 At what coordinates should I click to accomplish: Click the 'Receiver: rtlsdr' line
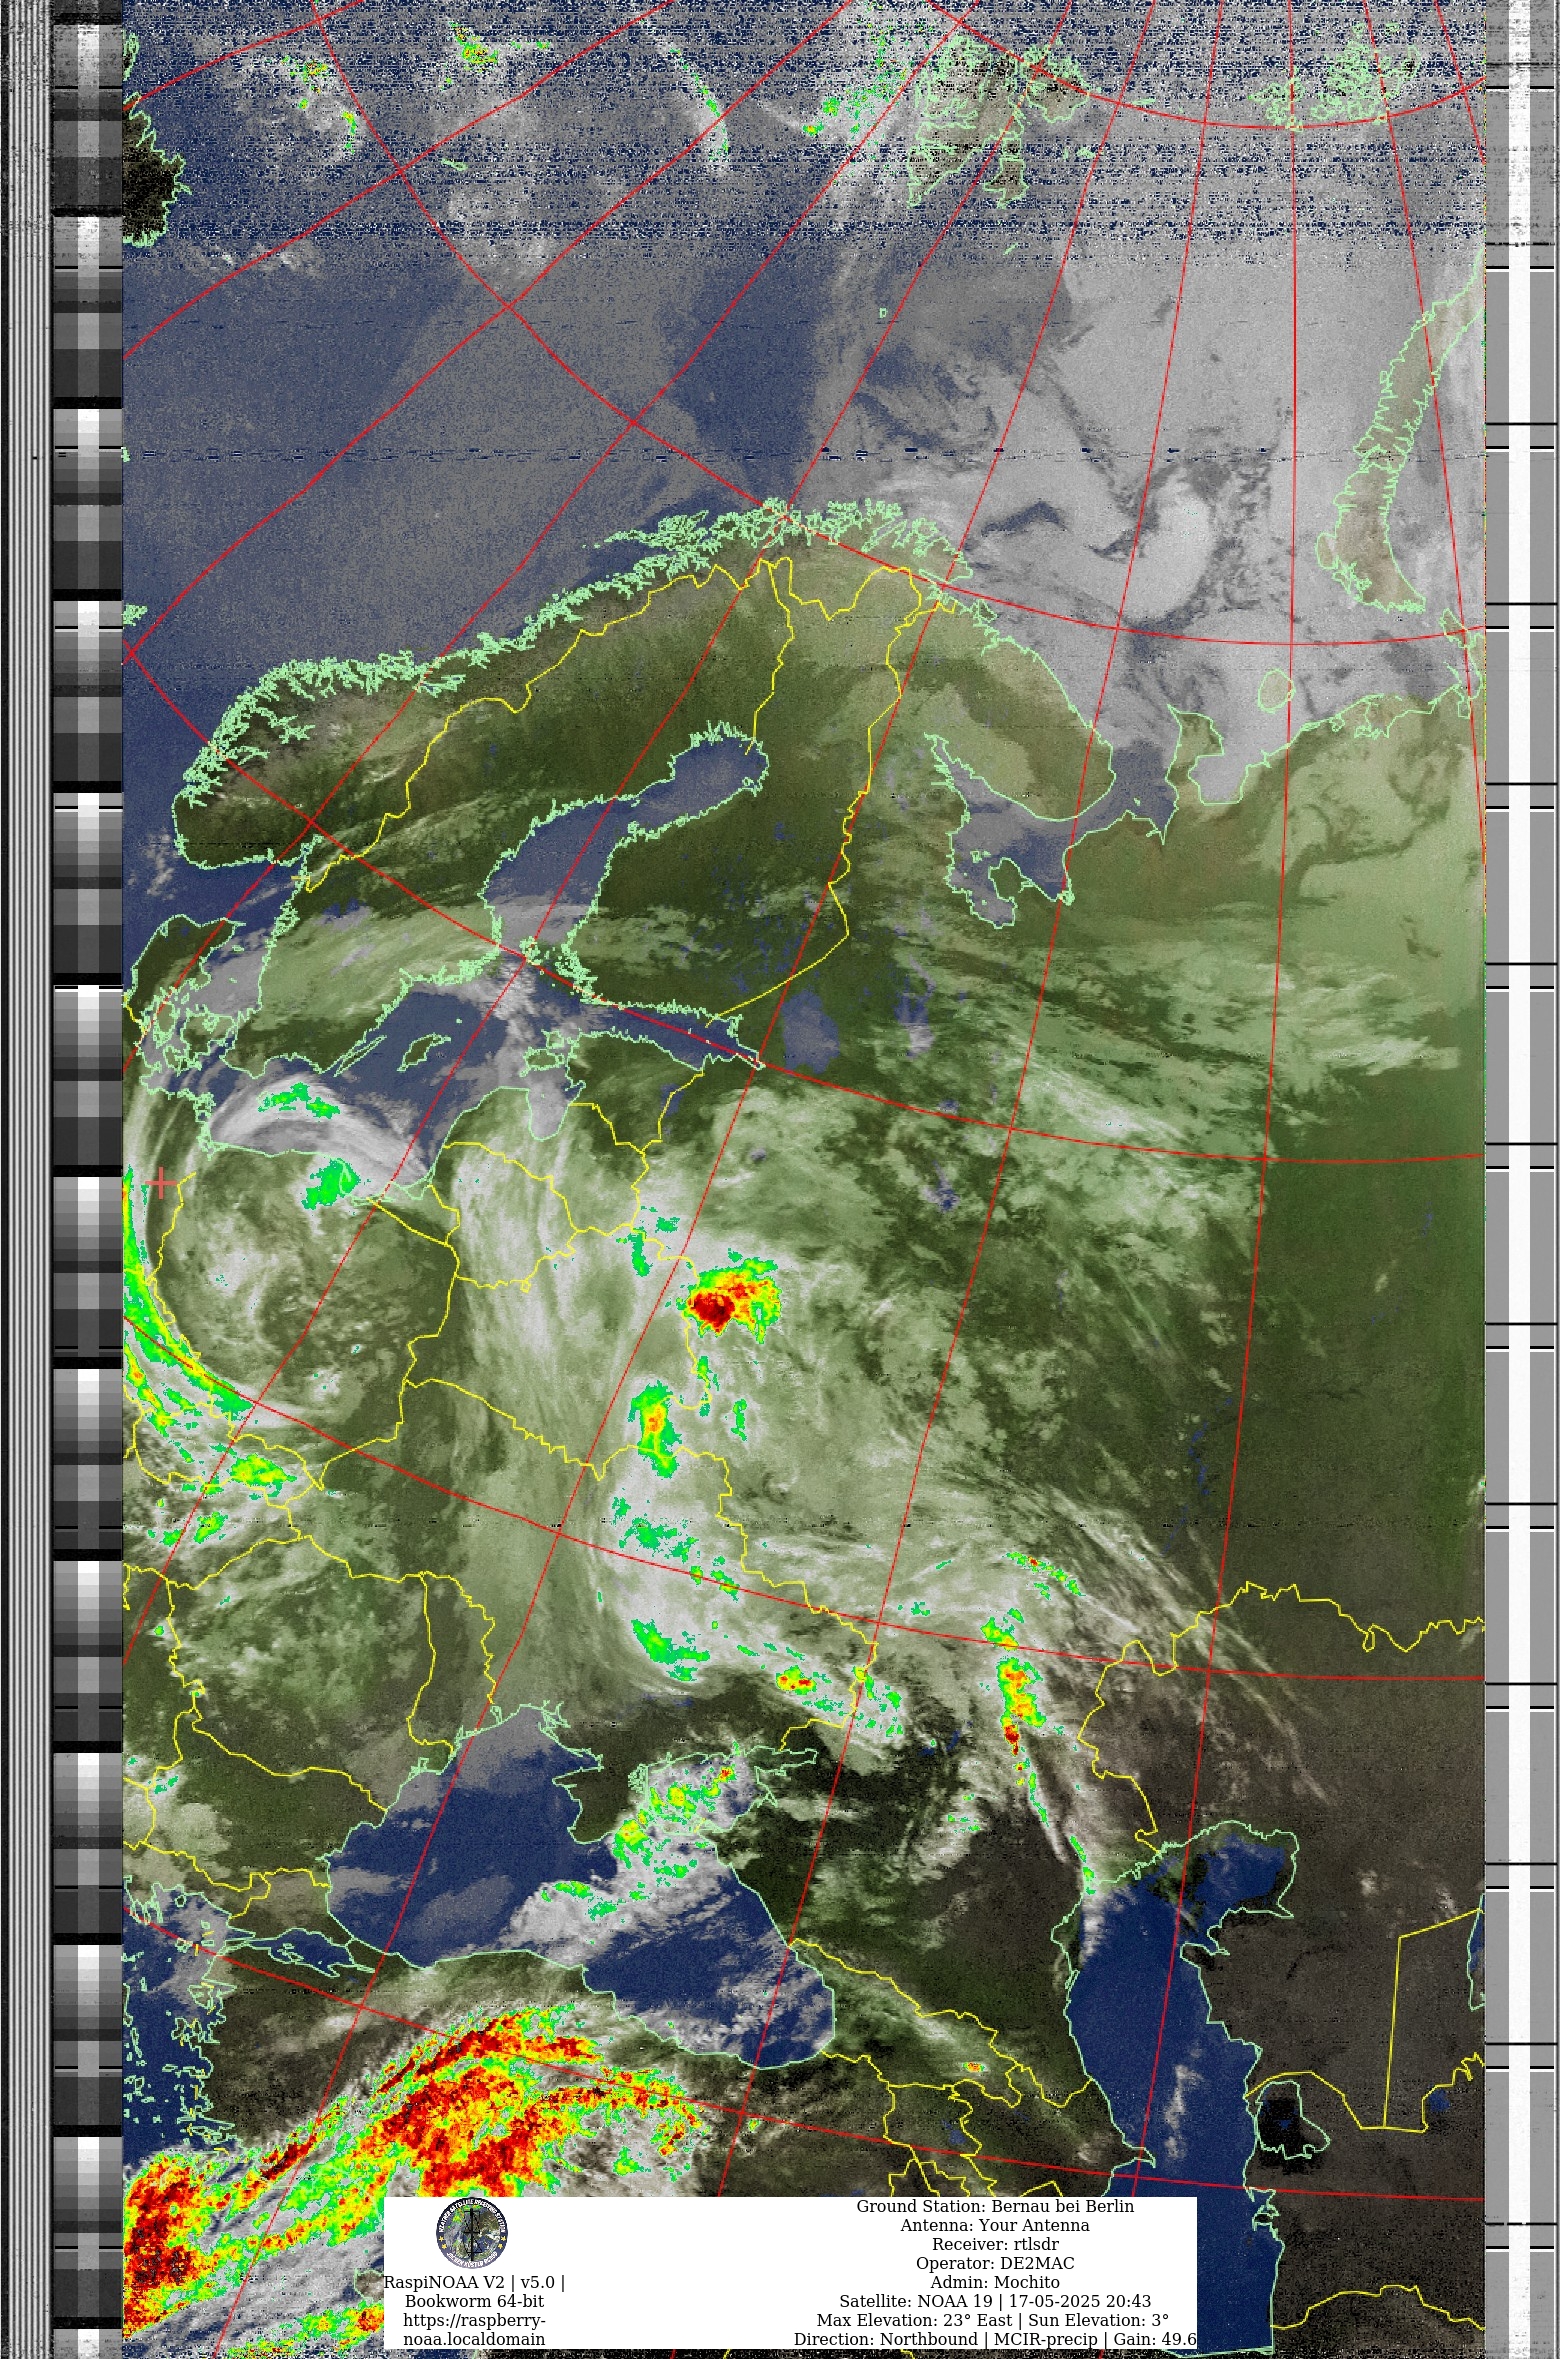pos(995,2244)
